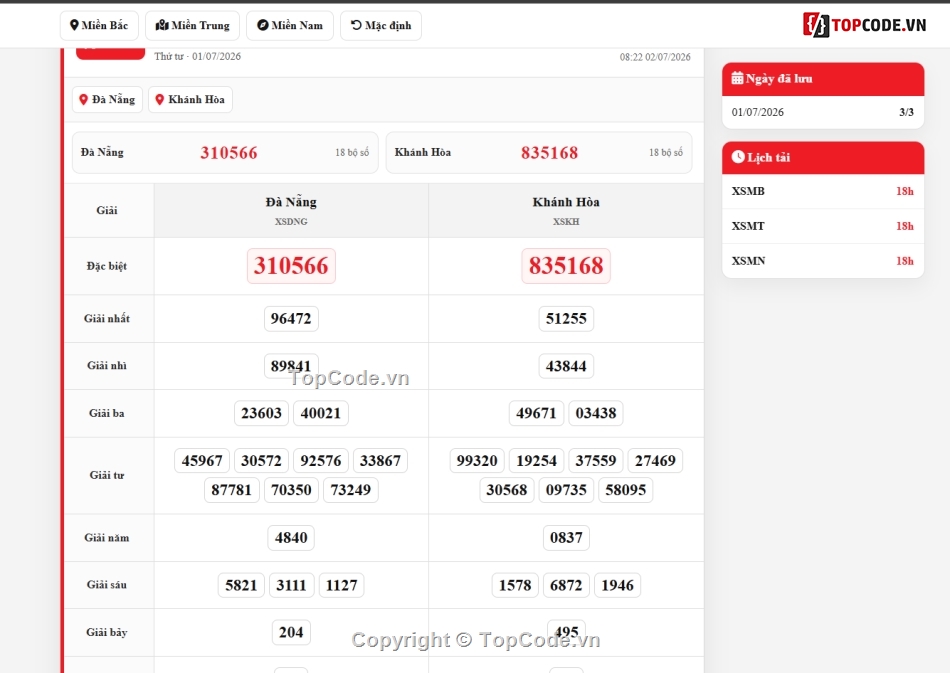Open the XSMT schedule row

[x=823, y=226]
